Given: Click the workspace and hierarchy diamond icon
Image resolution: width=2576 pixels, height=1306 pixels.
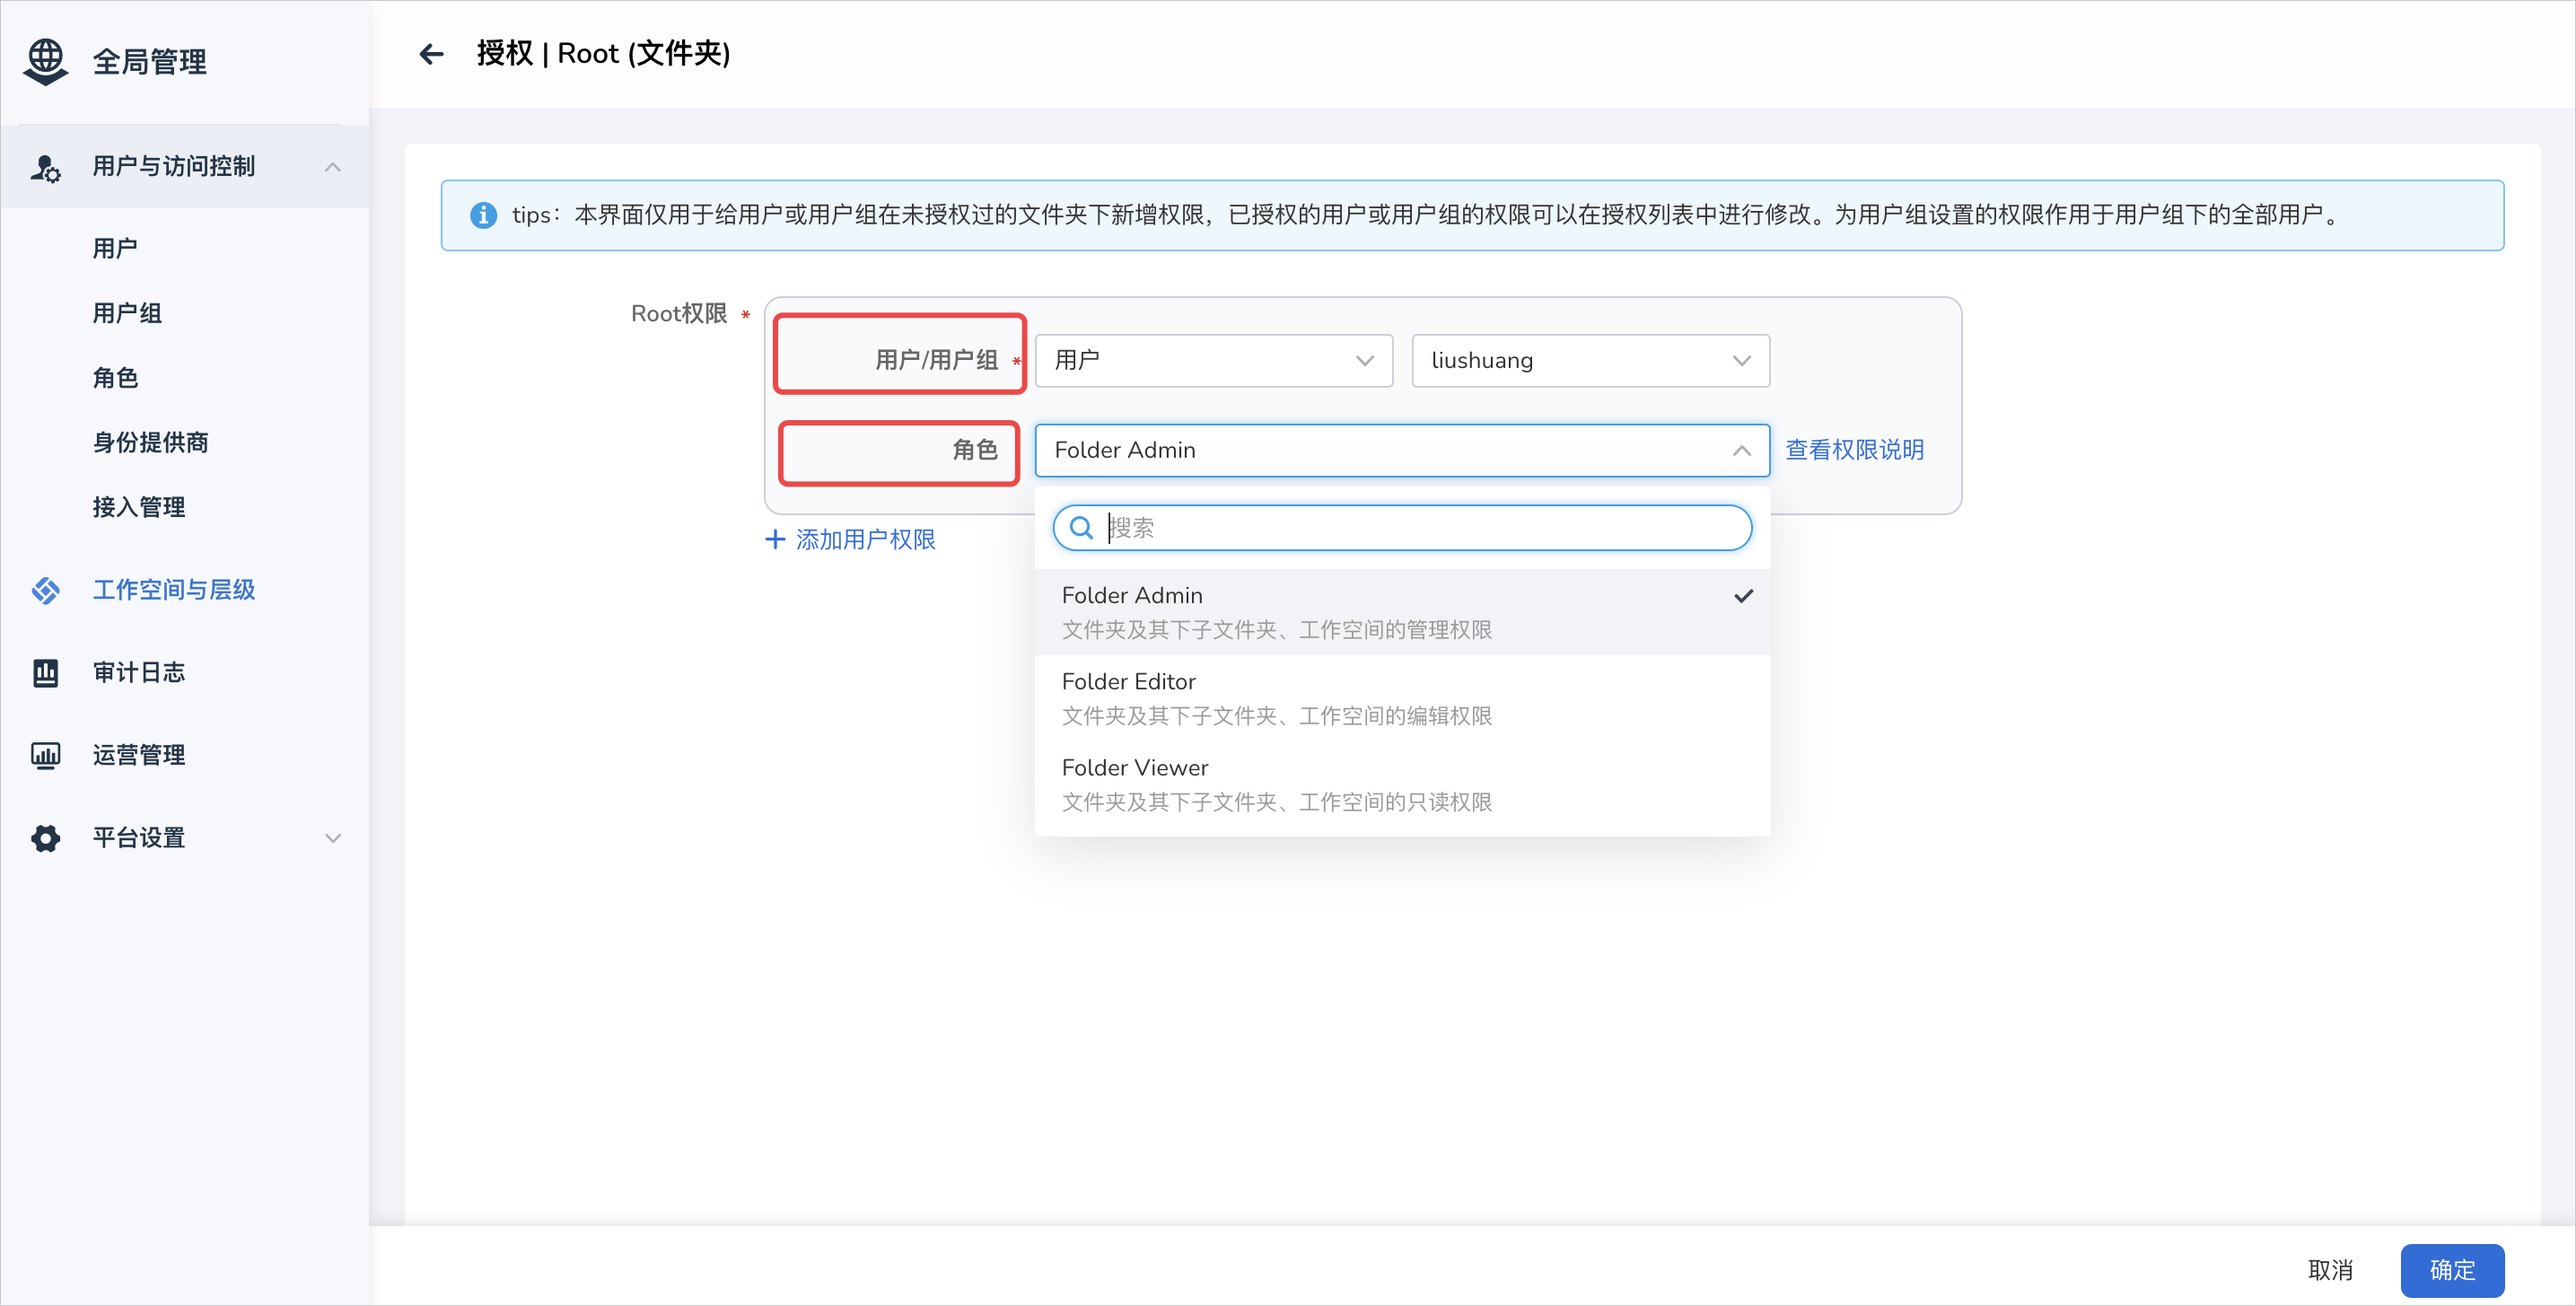Looking at the screenshot, I should point(45,590).
